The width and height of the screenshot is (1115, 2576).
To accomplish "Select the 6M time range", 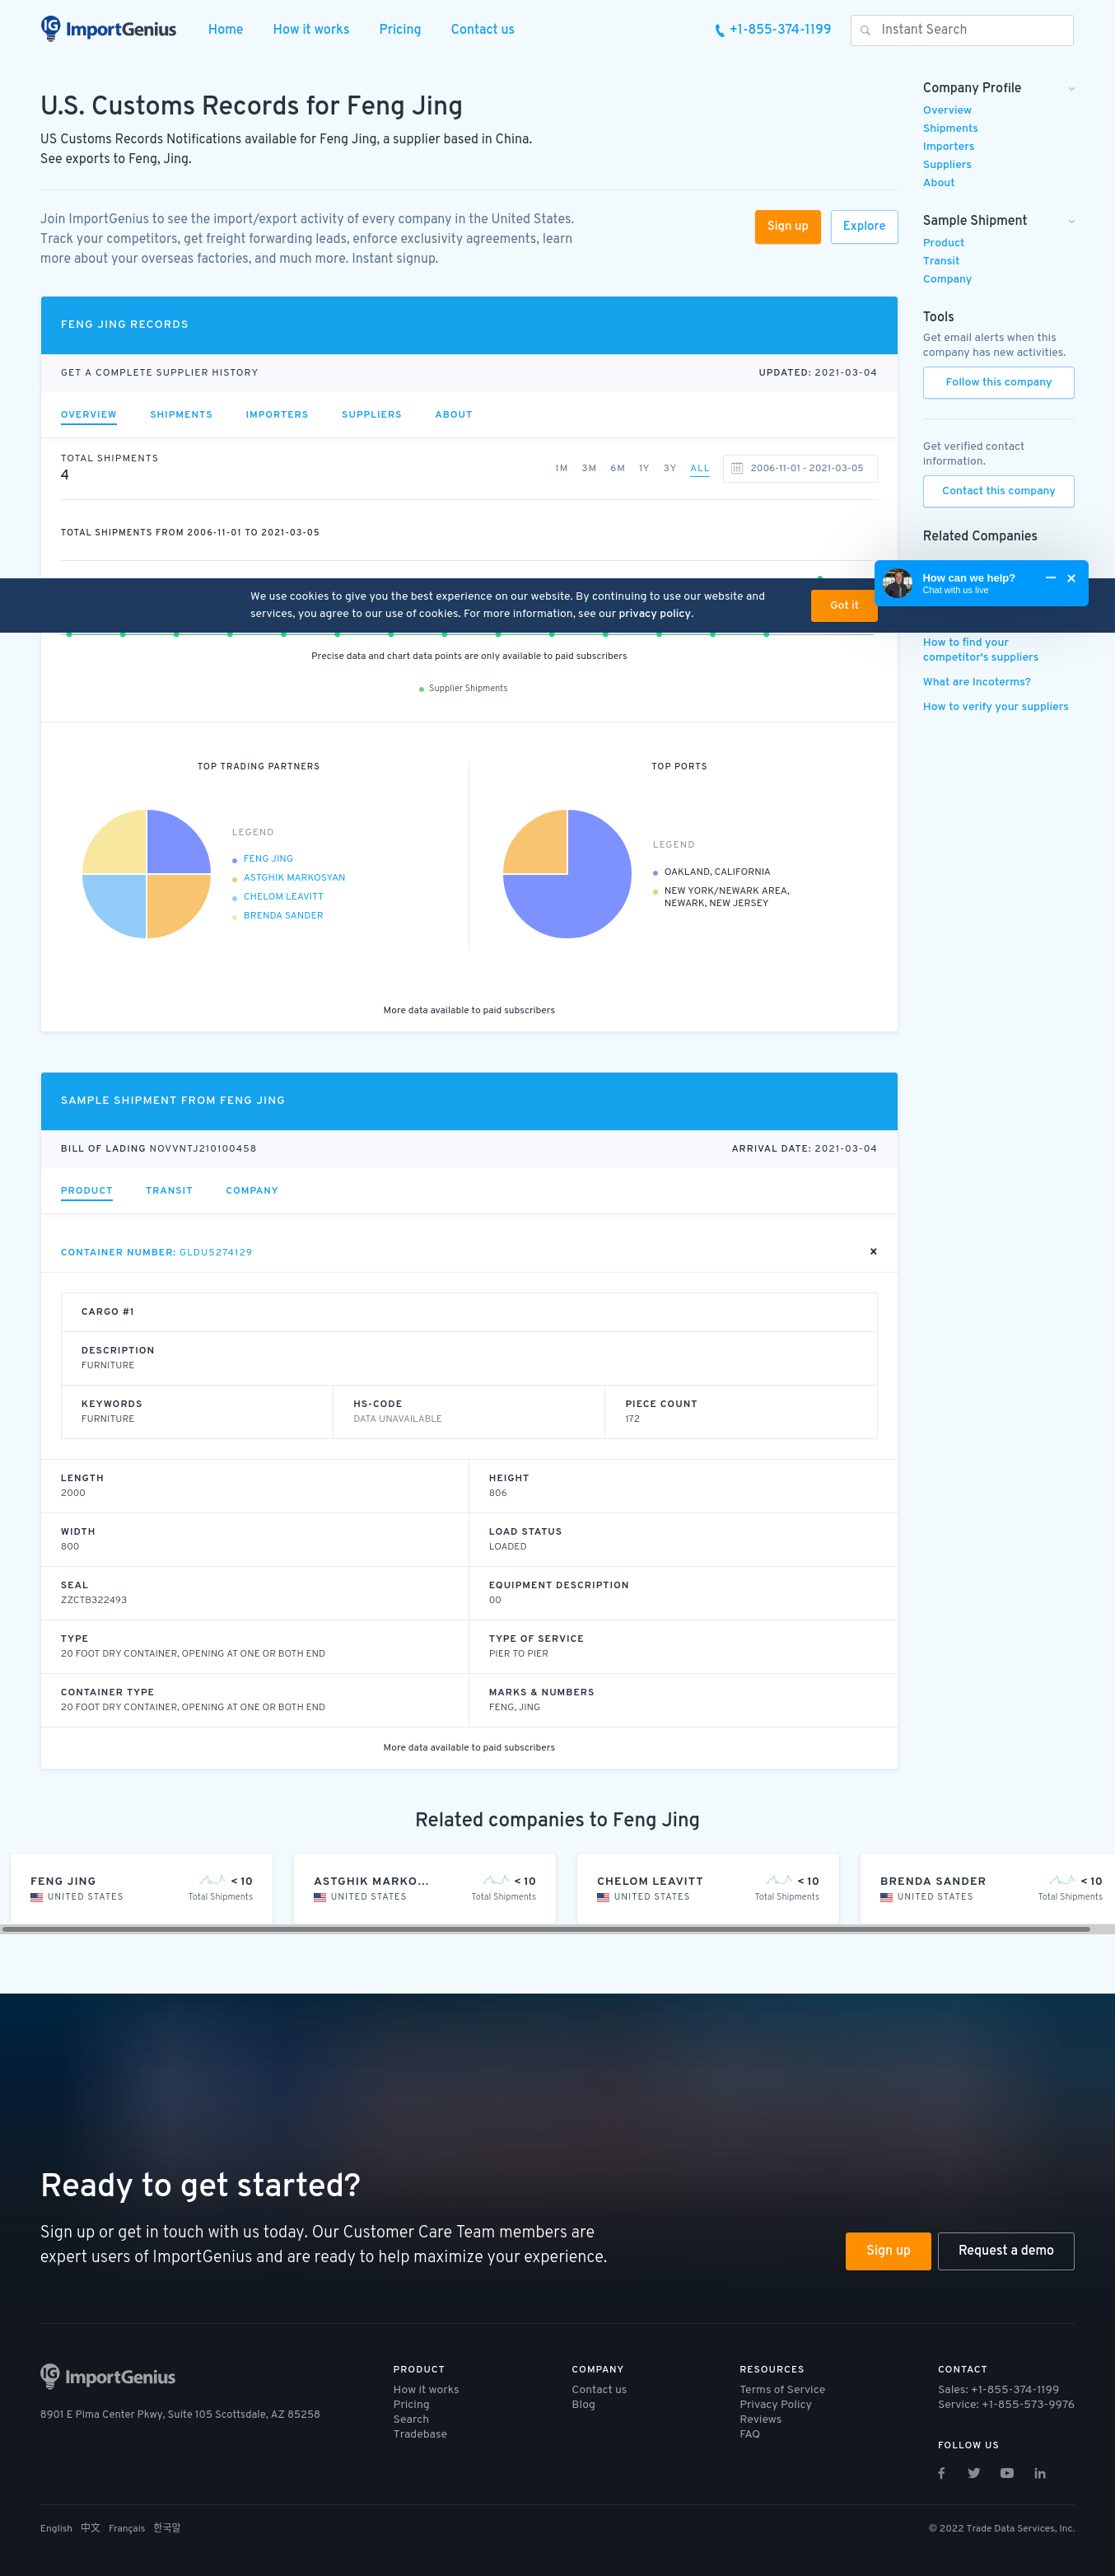I will [618, 468].
